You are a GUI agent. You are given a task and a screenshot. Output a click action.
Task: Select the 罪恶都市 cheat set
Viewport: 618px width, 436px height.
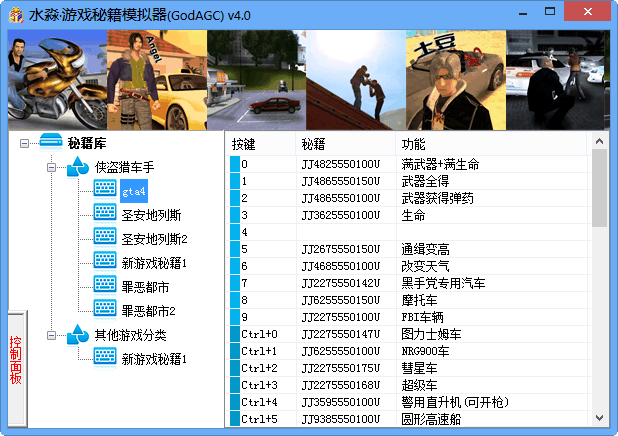click(145, 287)
